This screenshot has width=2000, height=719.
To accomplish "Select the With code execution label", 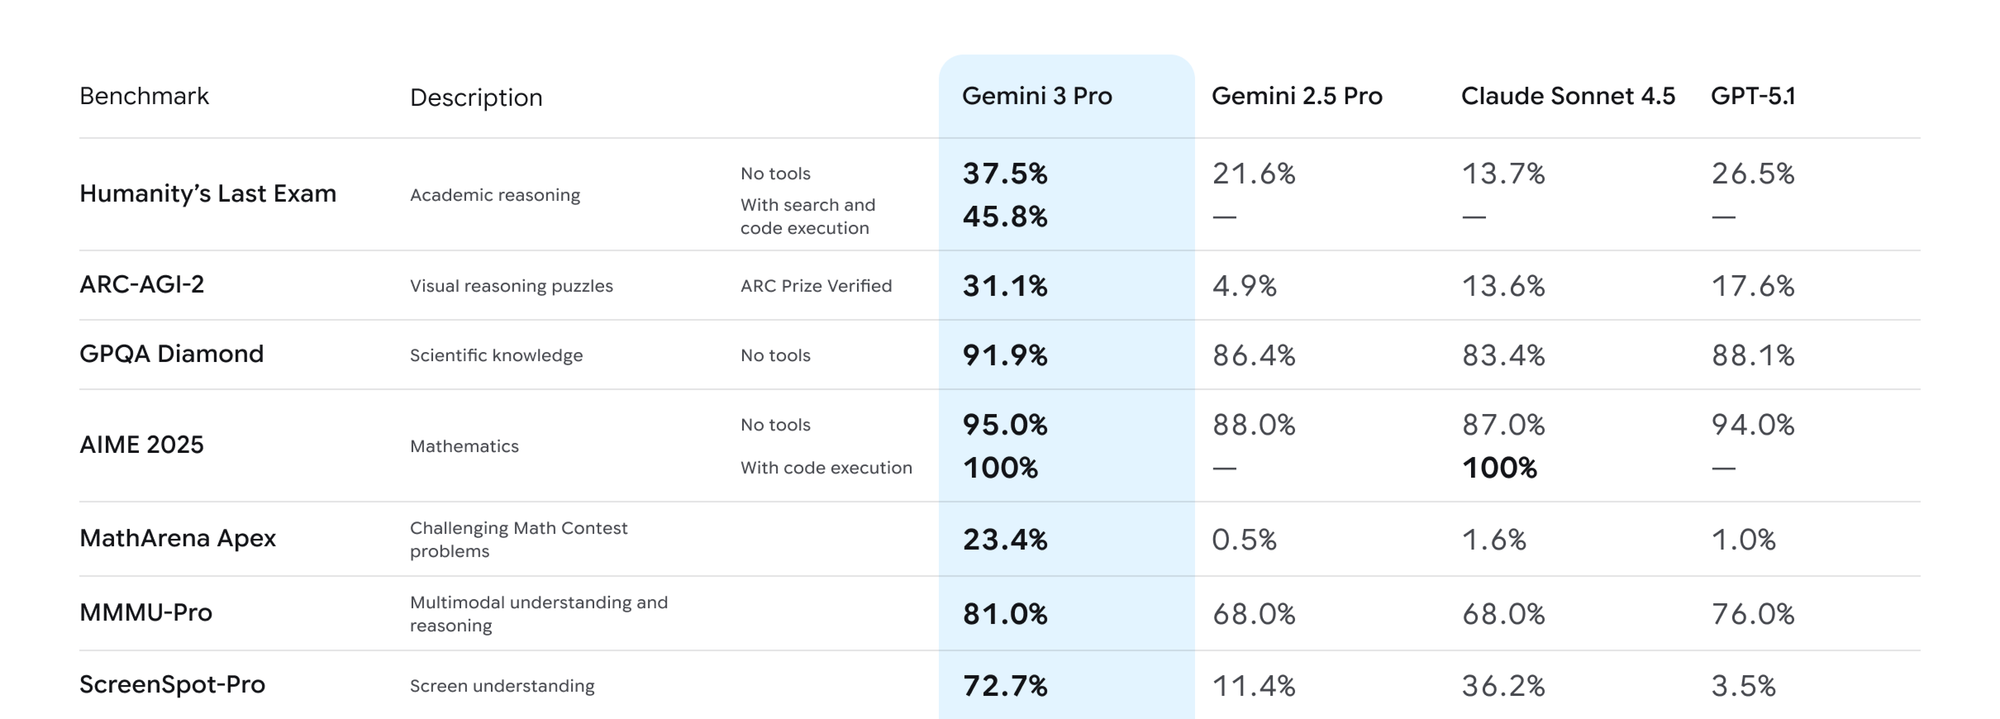I will pos(826,468).
